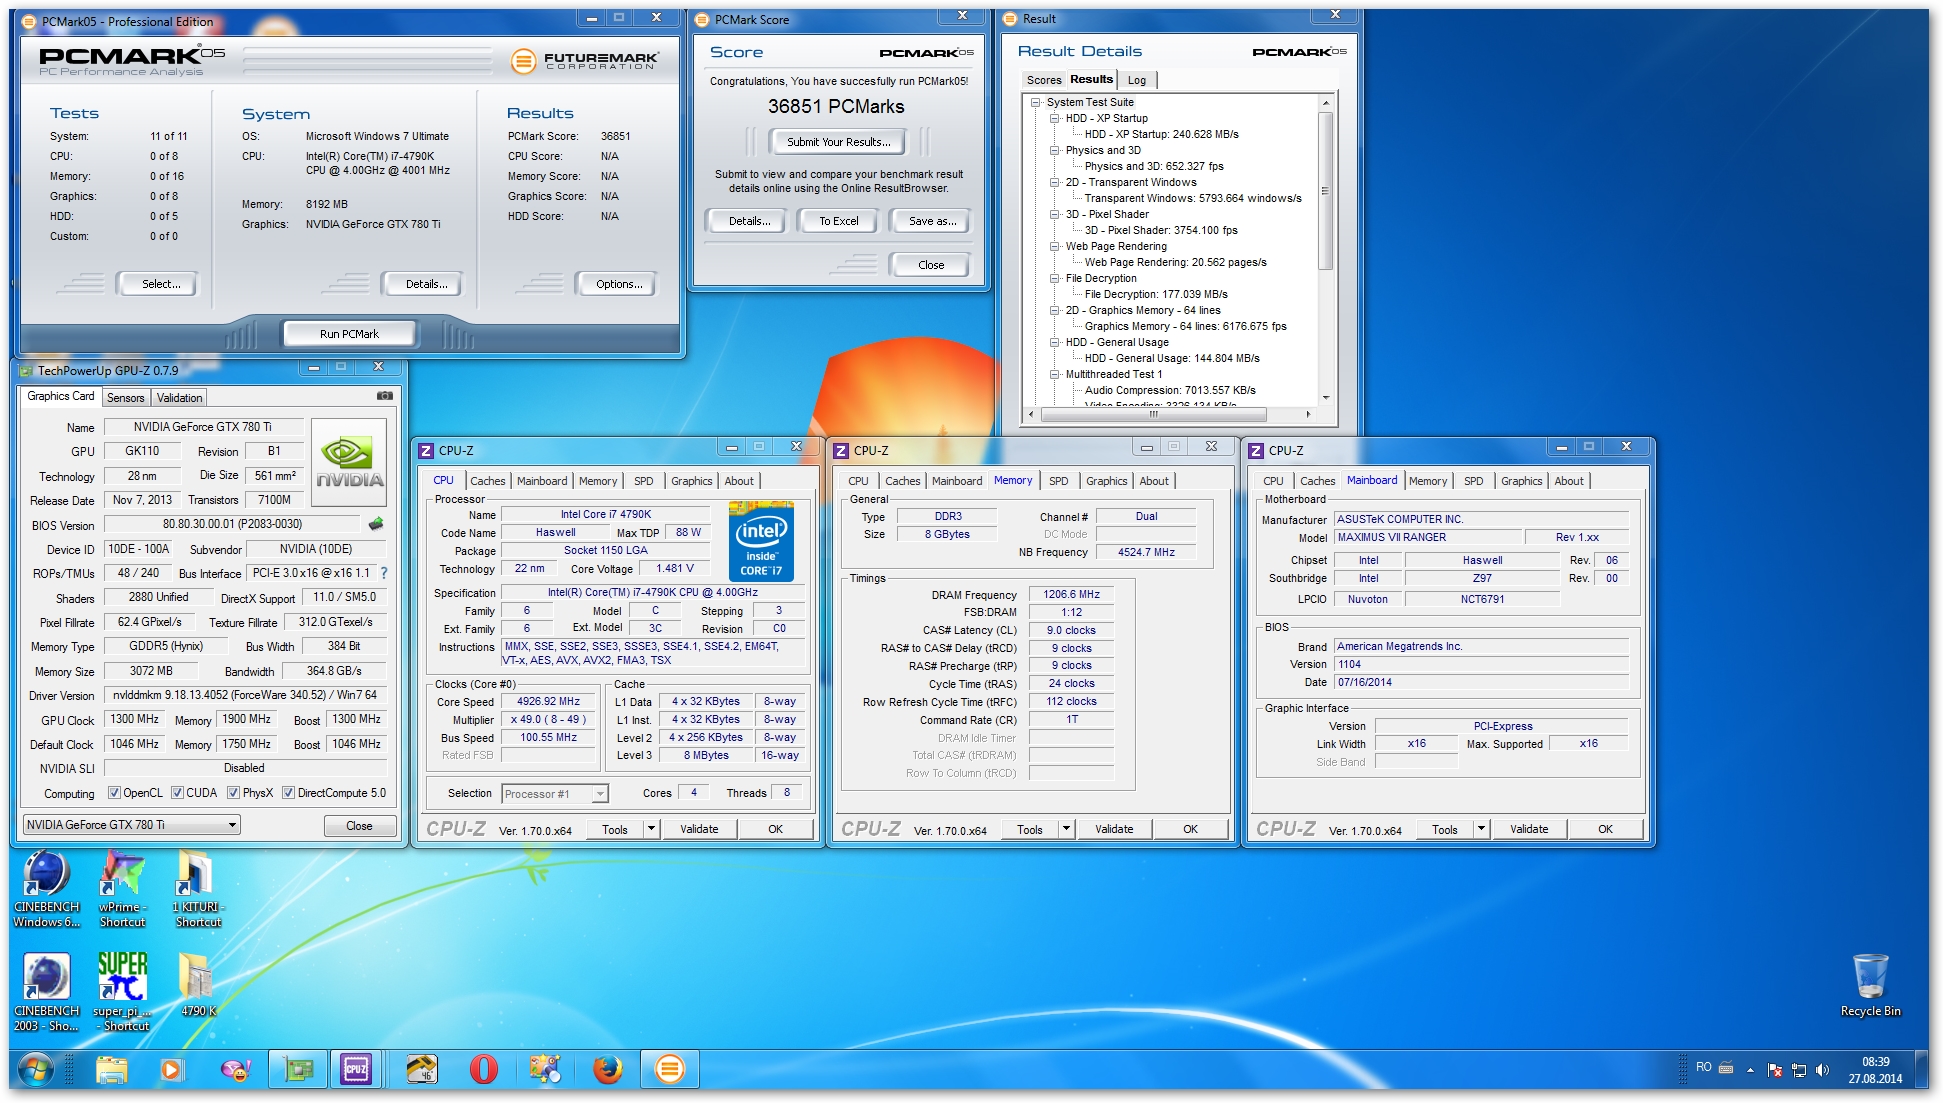Click the NVIDIA logo in GPU-Z
This screenshot has height=1103, width=1943.
pyautogui.click(x=349, y=460)
